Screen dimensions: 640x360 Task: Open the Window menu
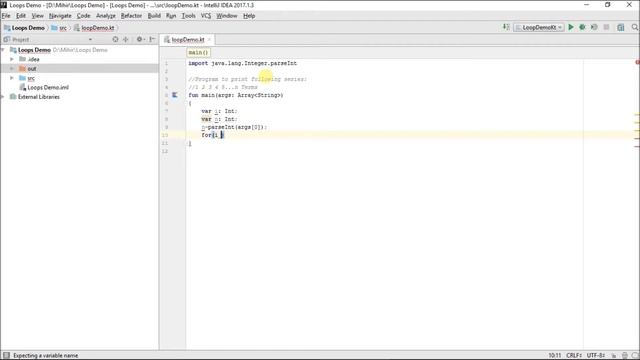click(x=227, y=16)
